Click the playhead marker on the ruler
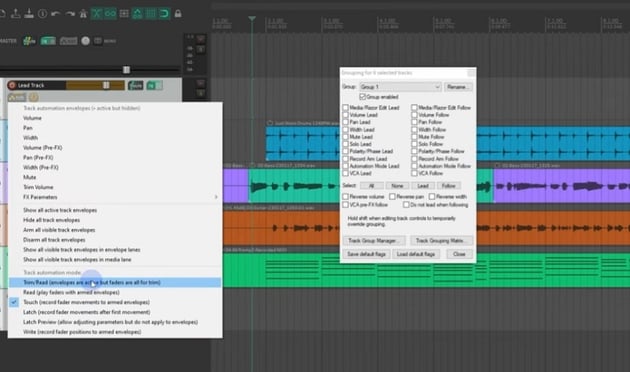The width and height of the screenshot is (630, 372). coord(252,18)
